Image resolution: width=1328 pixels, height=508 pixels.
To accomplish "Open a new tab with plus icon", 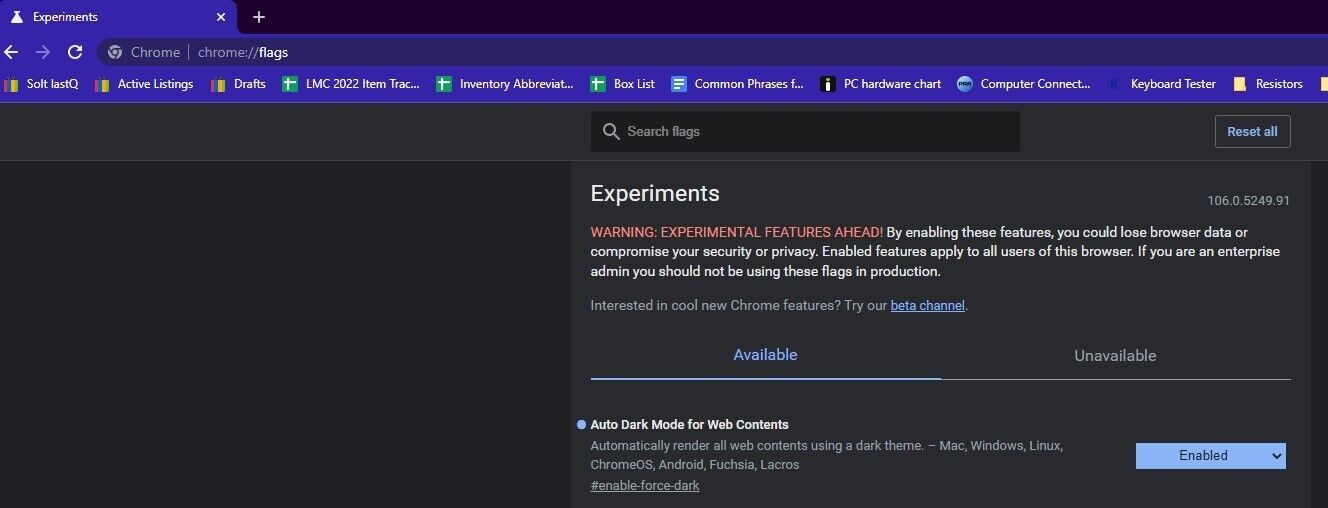I will 259,17.
